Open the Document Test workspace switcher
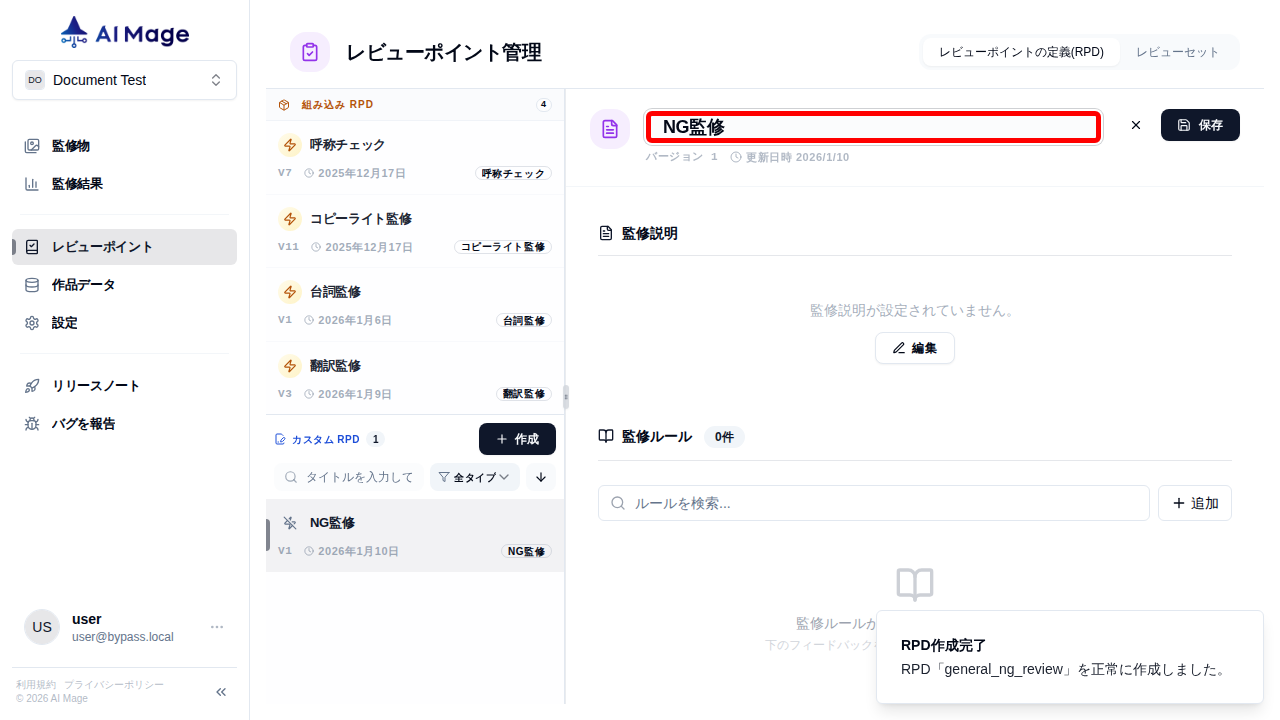Viewport: 1280px width, 720px height. 124,79
